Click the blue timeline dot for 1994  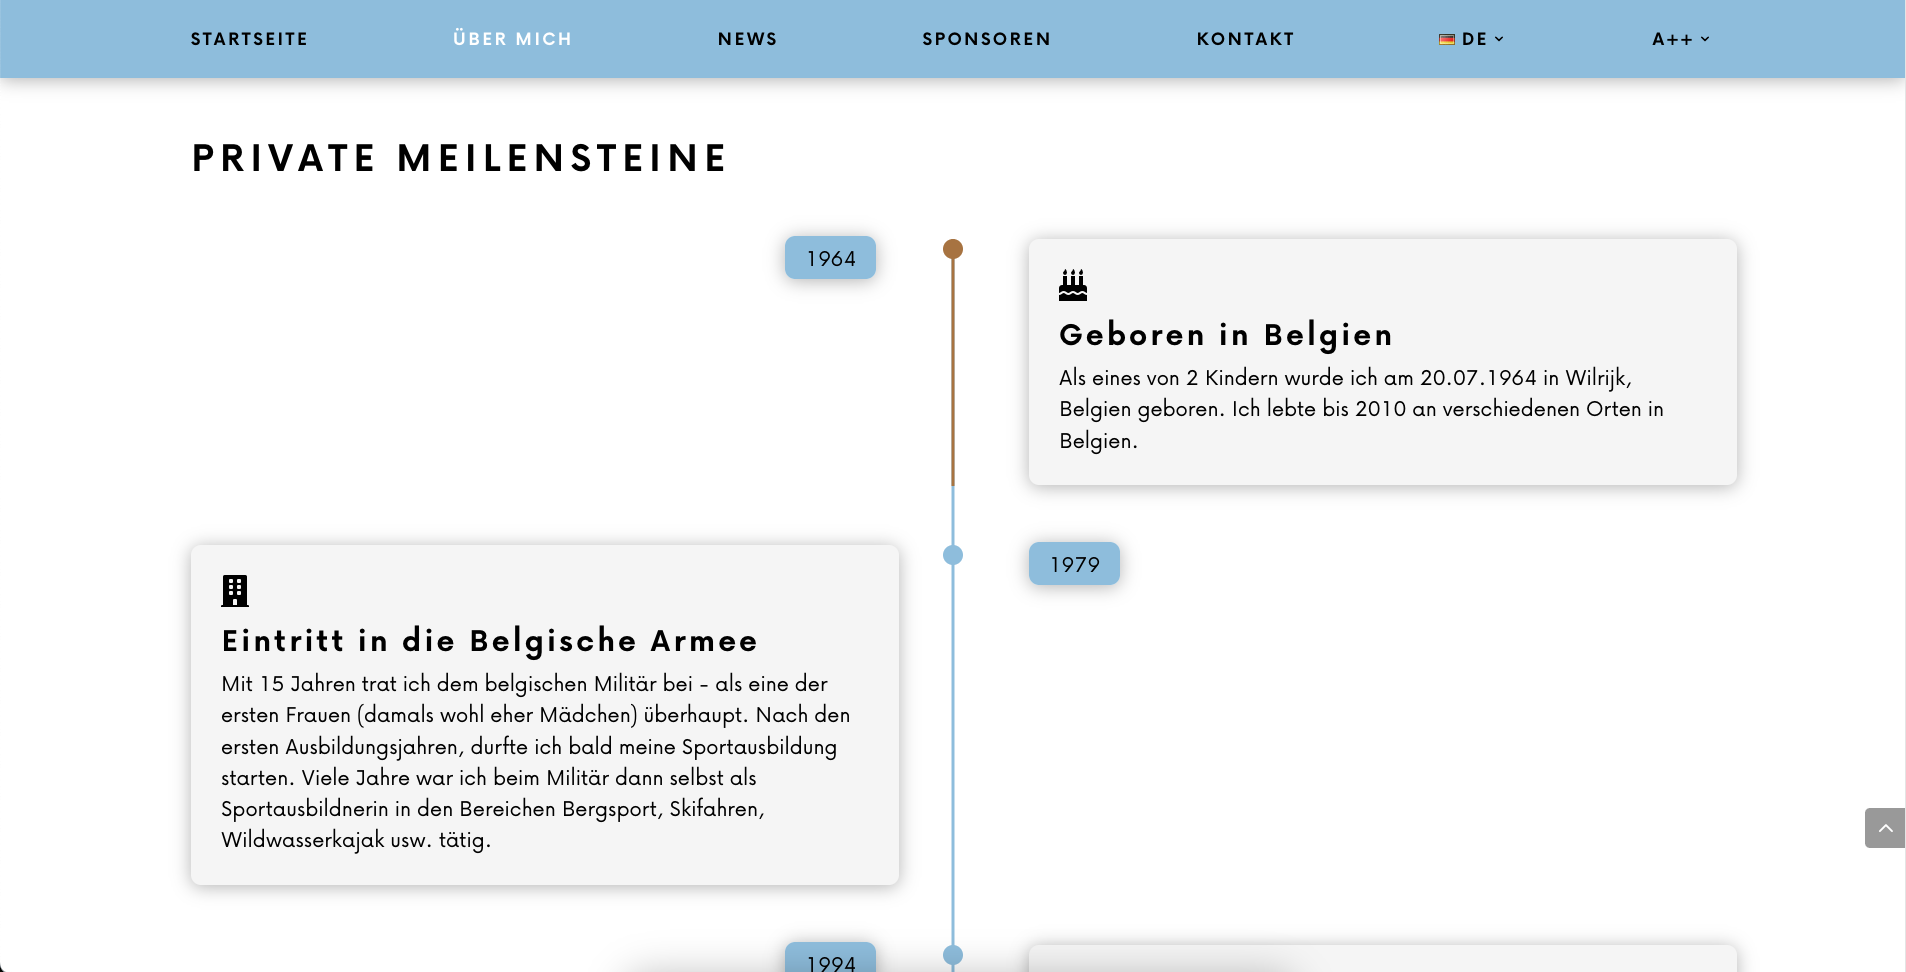(953, 955)
